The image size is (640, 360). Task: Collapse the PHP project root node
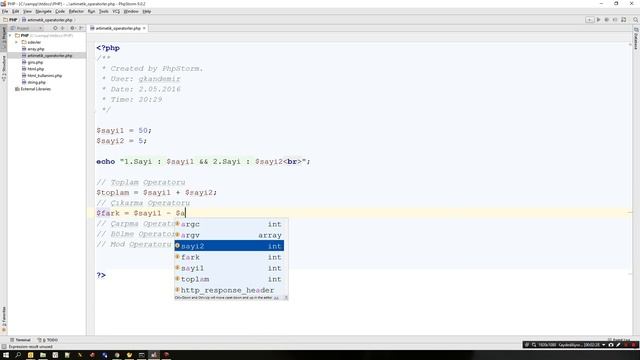point(10,36)
